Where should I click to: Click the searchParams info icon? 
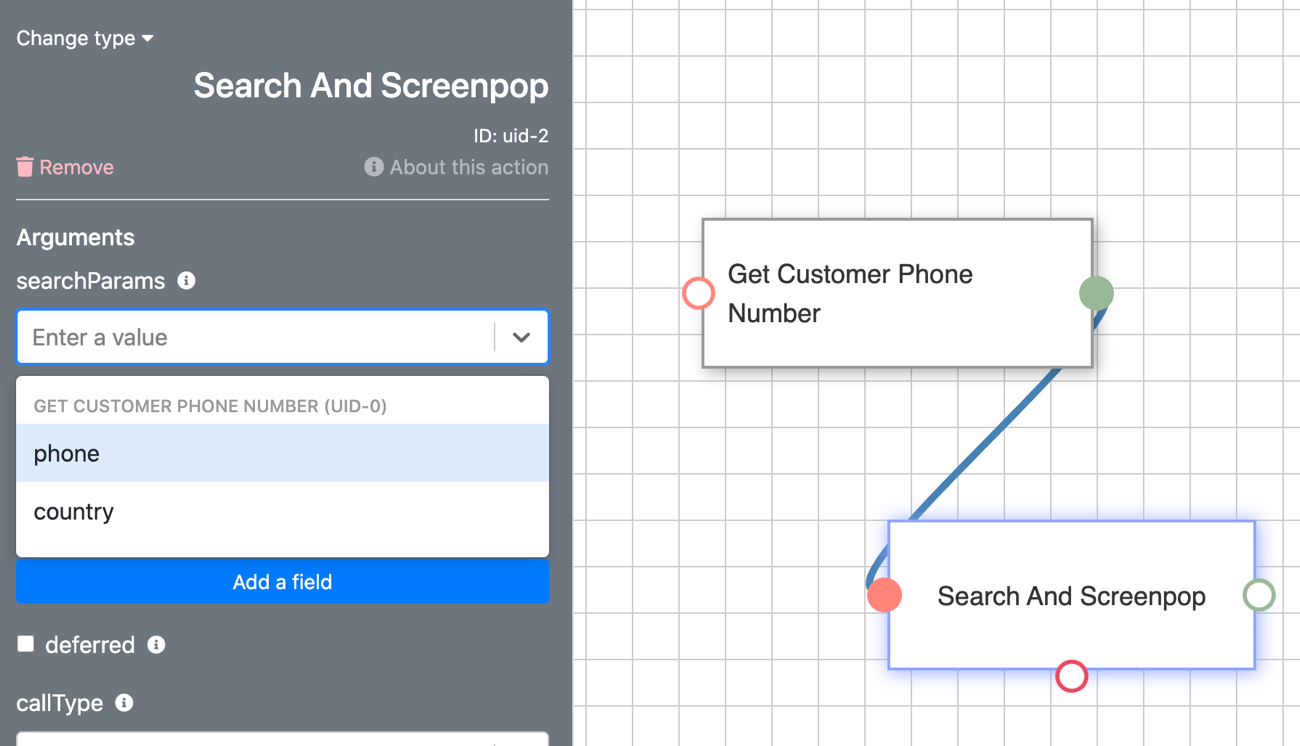(x=186, y=281)
